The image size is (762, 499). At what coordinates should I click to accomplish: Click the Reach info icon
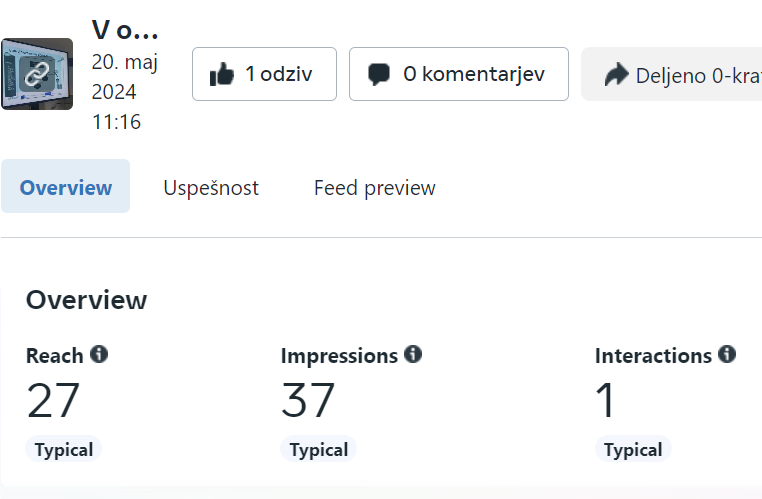pos(99,354)
